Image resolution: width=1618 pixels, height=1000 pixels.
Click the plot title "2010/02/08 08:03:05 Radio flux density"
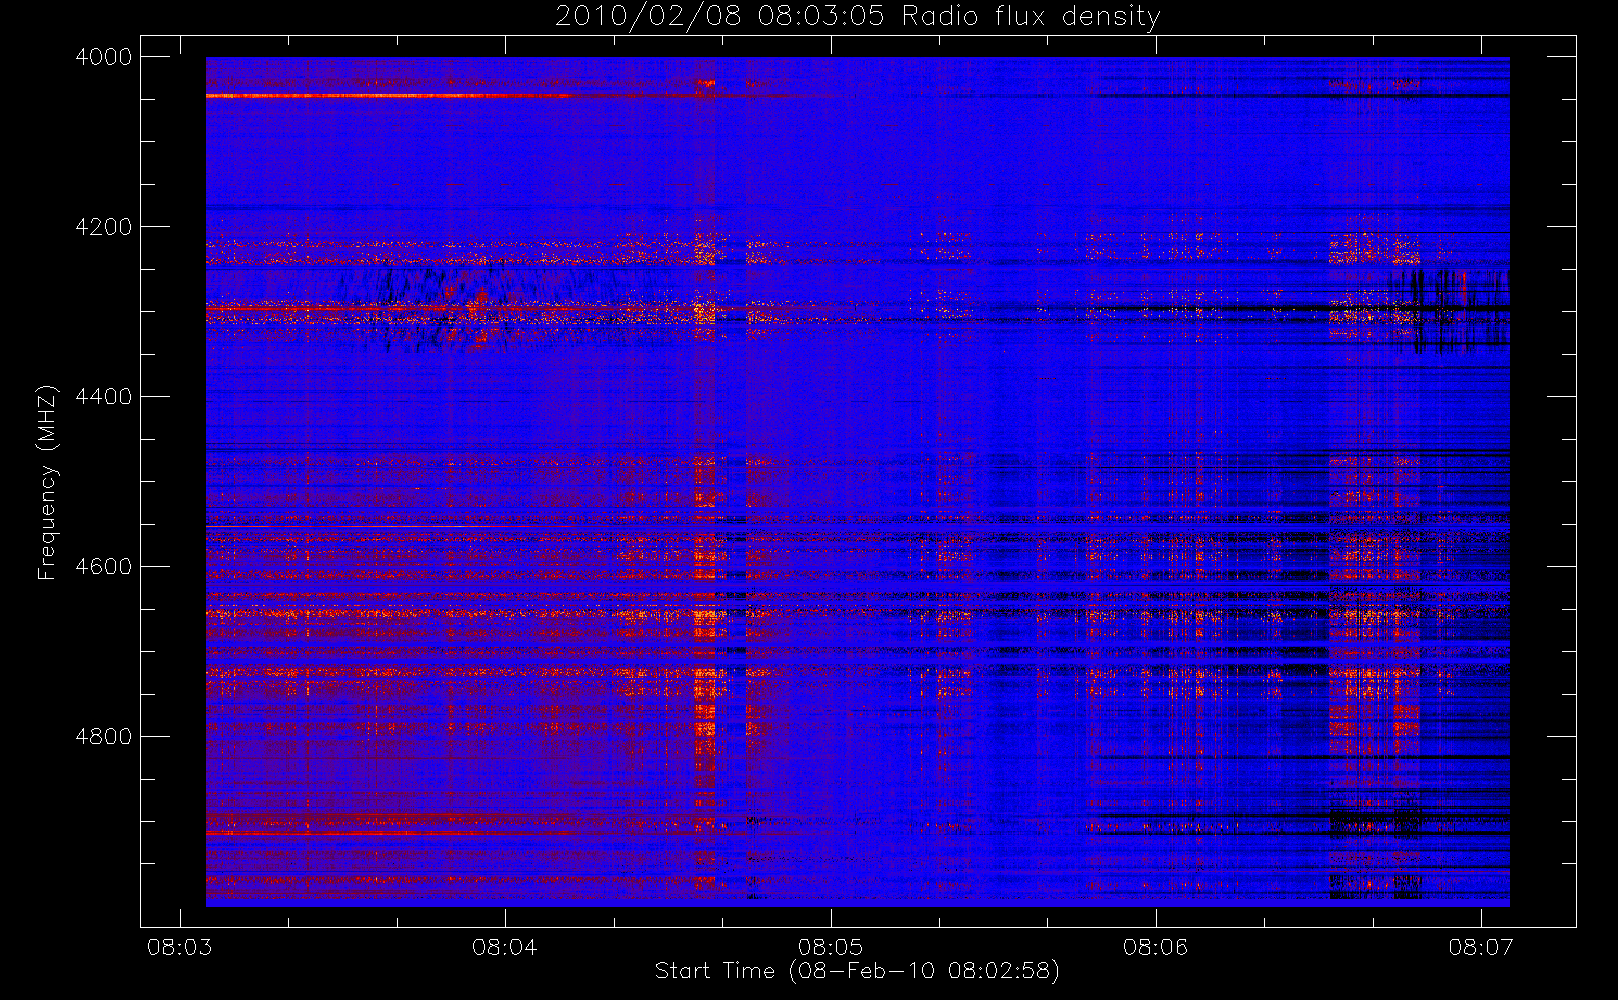click(x=858, y=17)
